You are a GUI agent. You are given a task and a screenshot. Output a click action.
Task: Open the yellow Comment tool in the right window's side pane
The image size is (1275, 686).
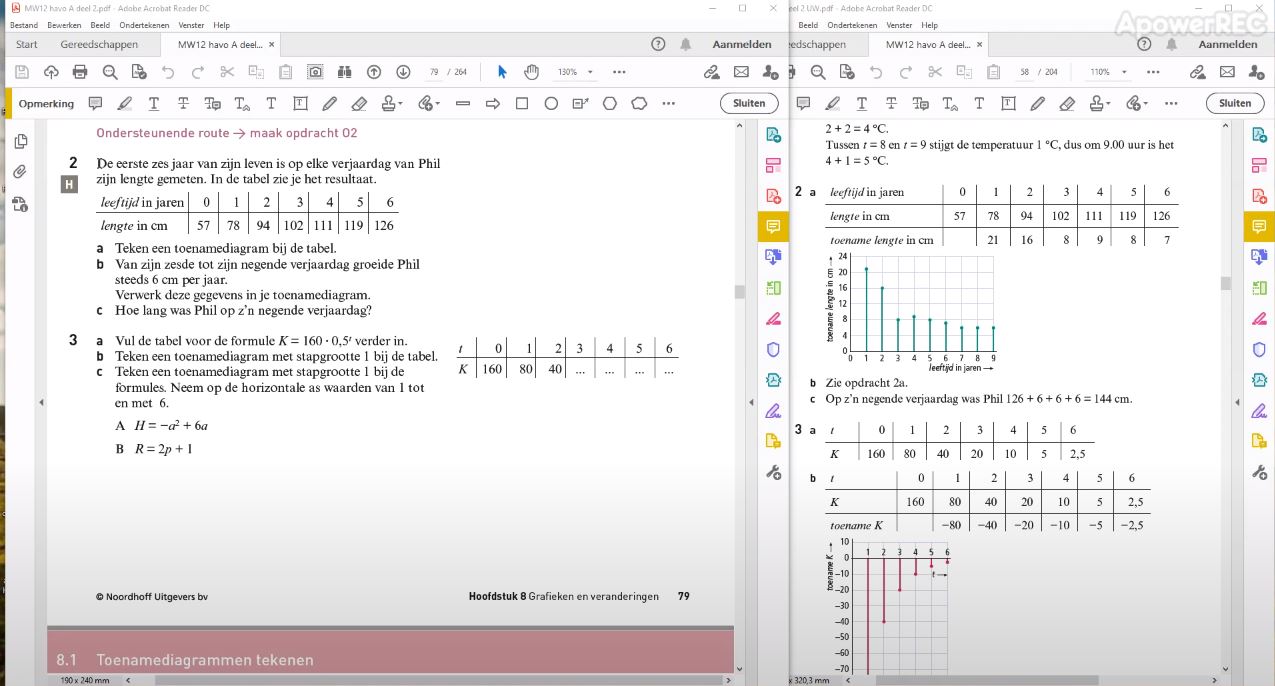pyautogui.click(x=1259, y=226)
